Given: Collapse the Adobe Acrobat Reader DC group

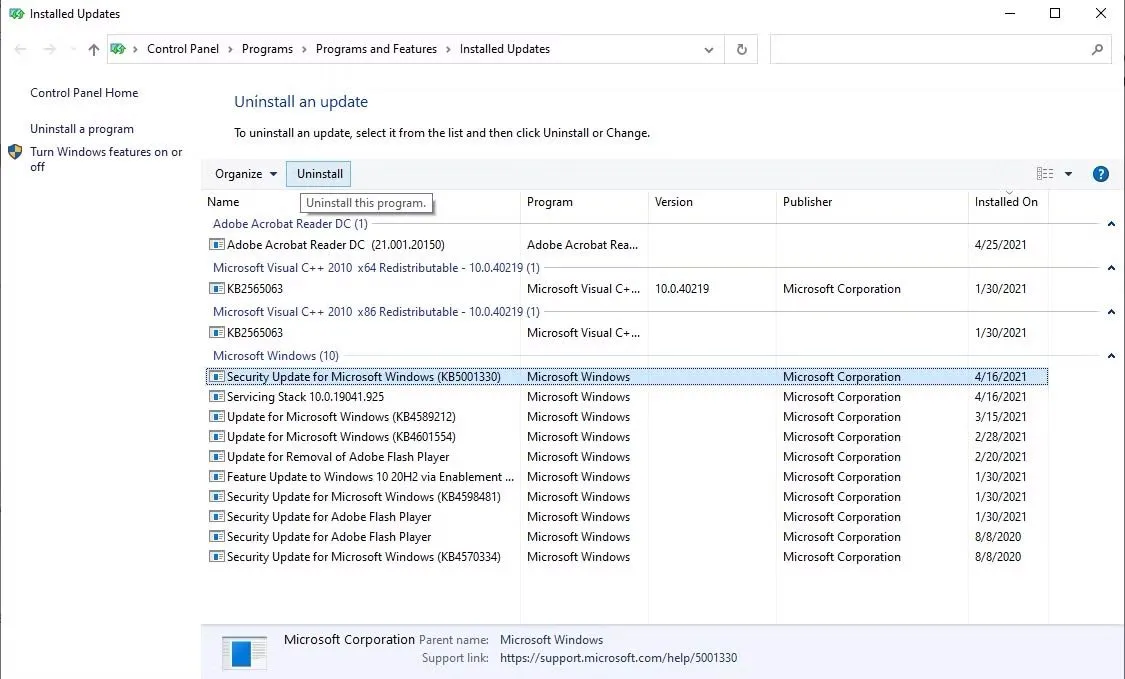Looking at the screenshot, I should [1111, 225].
